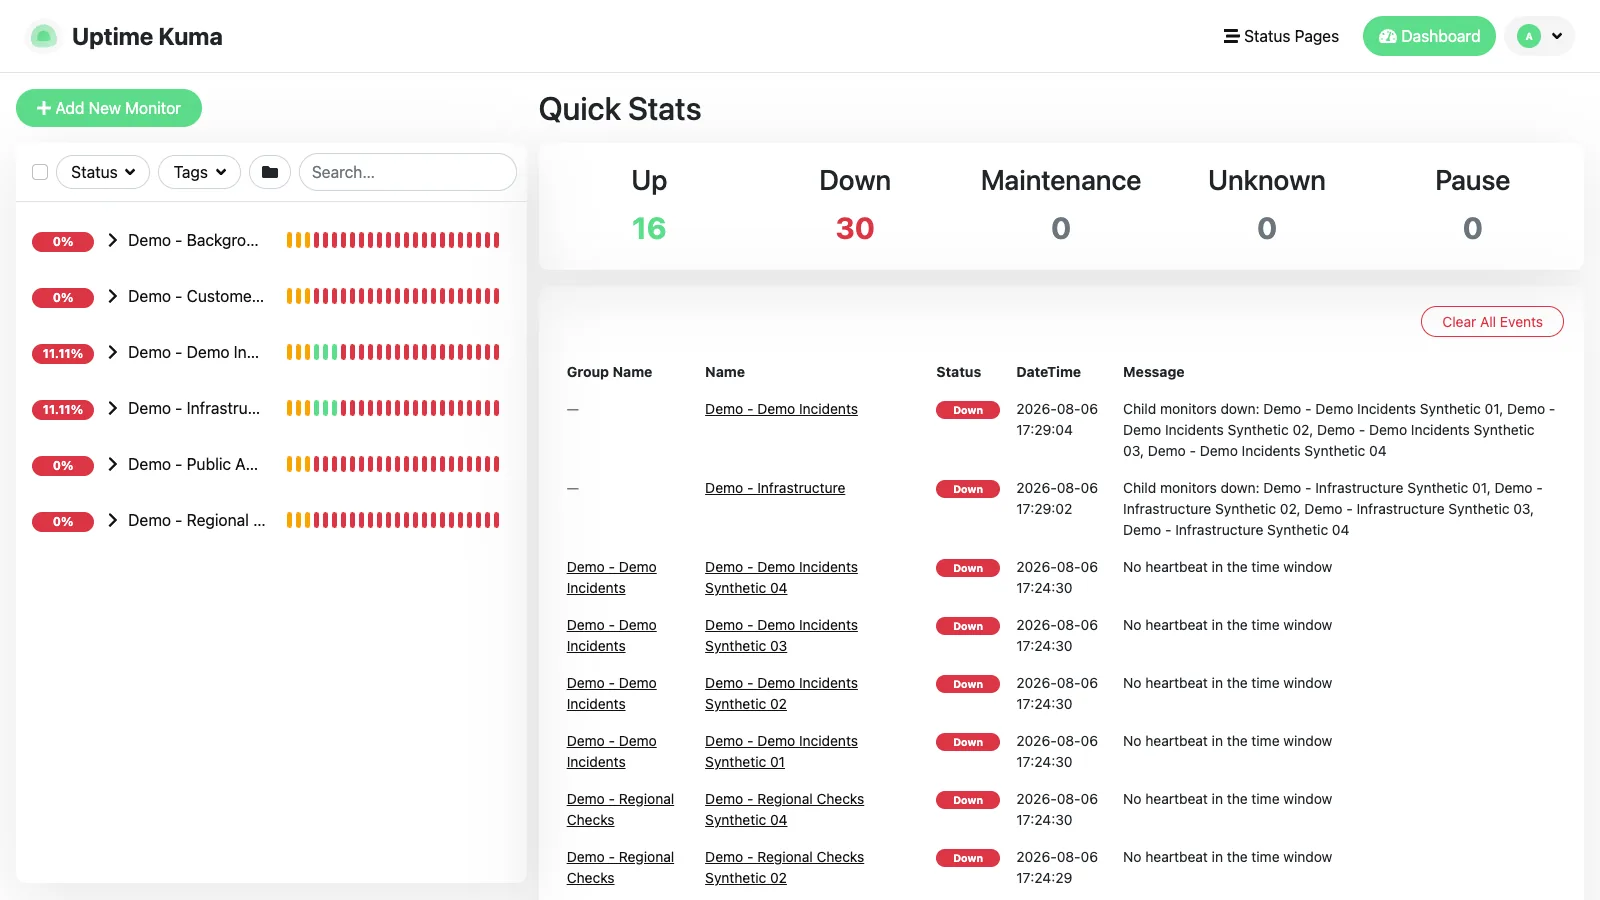
Task: Open Demo - Infrastructure monitor link
Action: (x=775, y=488)
